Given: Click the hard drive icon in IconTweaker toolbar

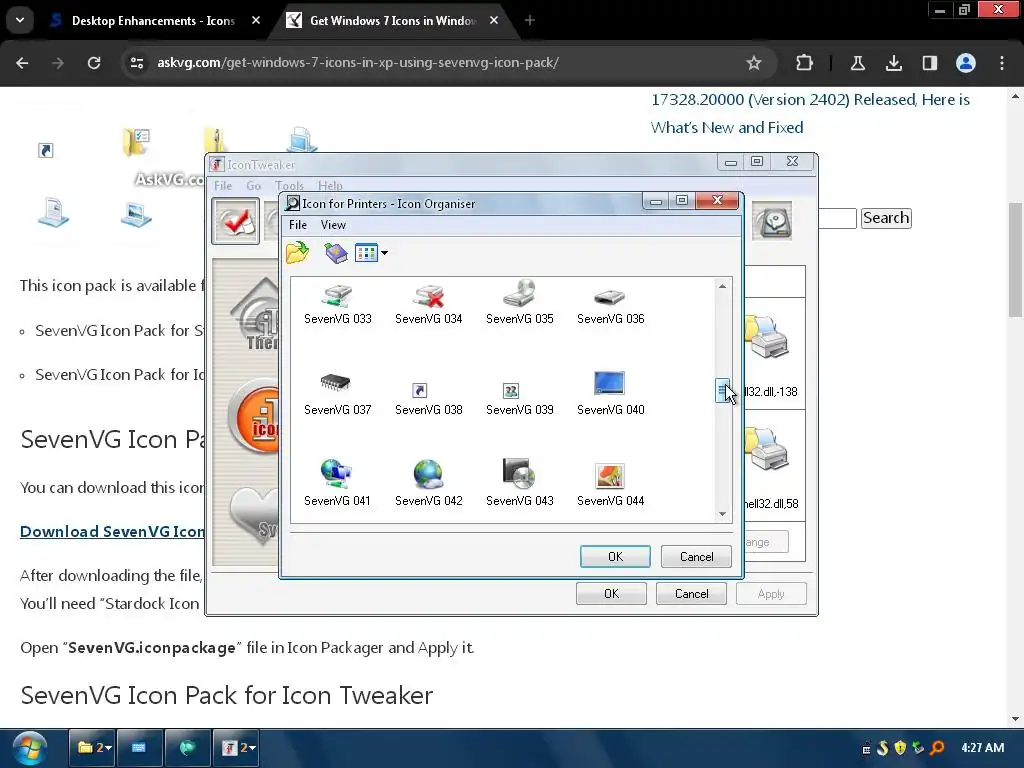Looking at the screenshot, I should (773, 221).
